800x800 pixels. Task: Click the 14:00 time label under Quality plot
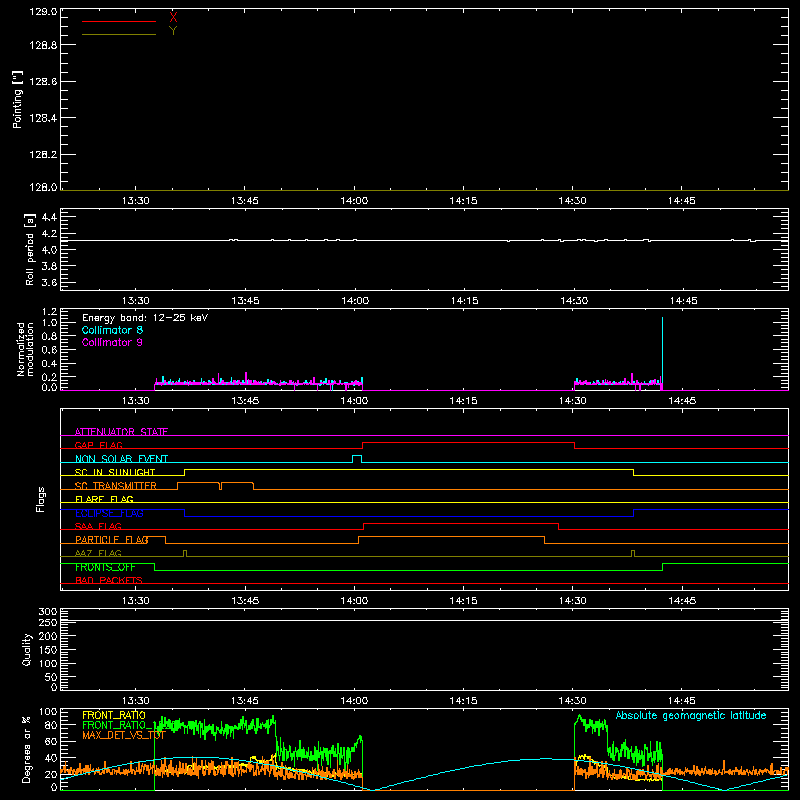point(354,701)
